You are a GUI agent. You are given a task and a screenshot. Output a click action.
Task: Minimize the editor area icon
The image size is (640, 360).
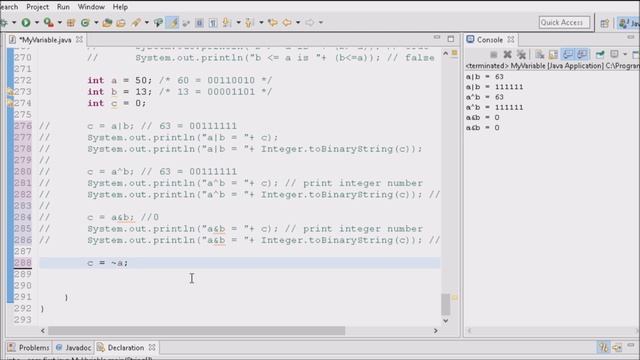437,38
